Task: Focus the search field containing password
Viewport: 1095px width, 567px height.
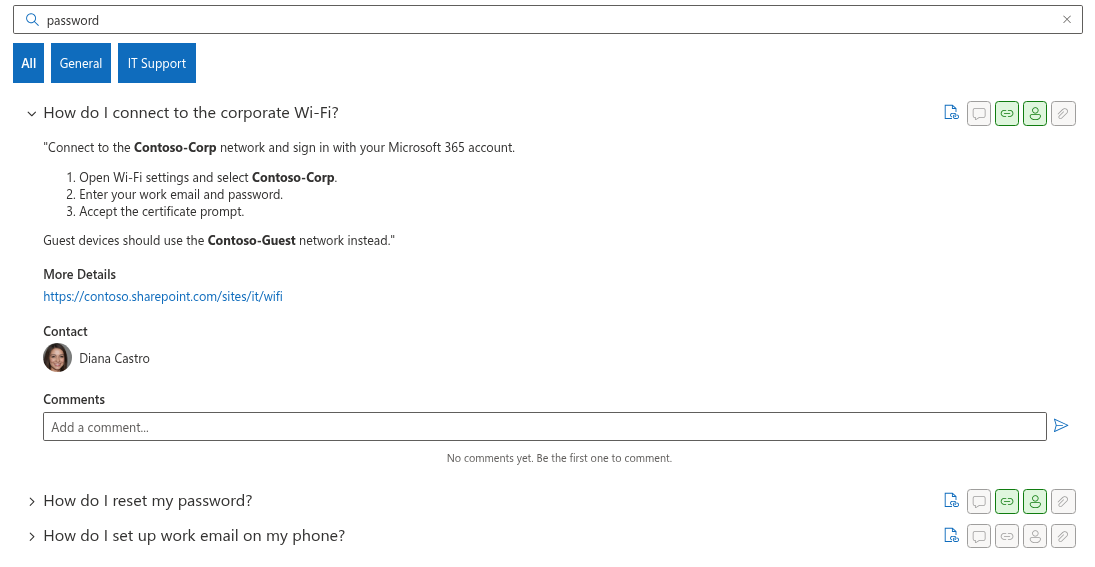Action: (x=548, y=20)
